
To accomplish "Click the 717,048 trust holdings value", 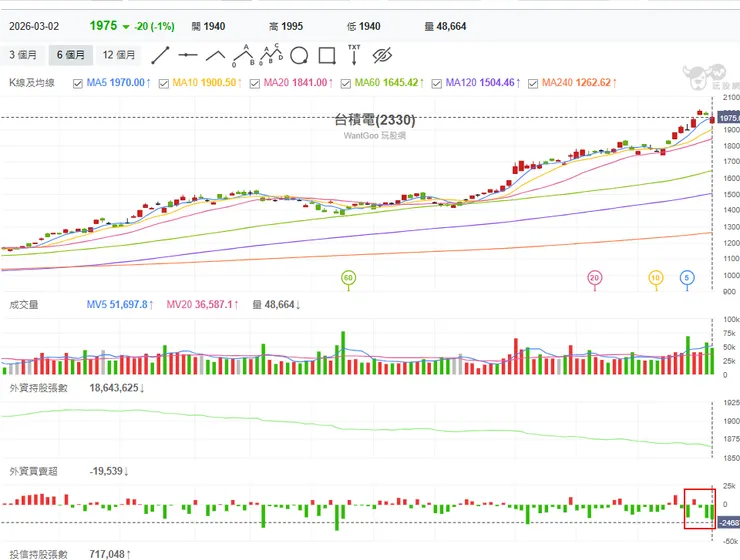I will (x=109, y=554).
